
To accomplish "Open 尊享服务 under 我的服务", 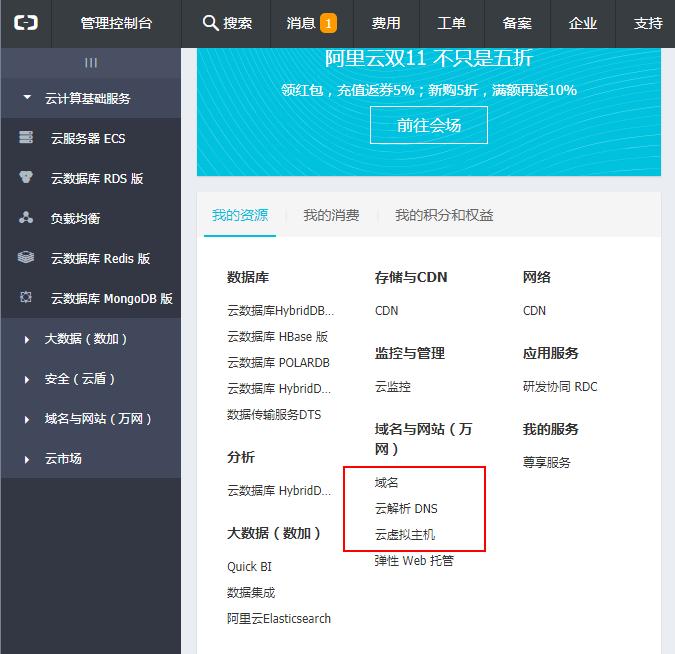I will click(x=546, y=462).
